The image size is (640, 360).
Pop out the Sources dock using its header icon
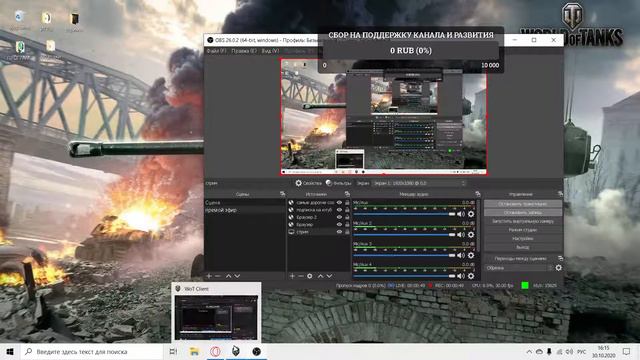point(347,194)
